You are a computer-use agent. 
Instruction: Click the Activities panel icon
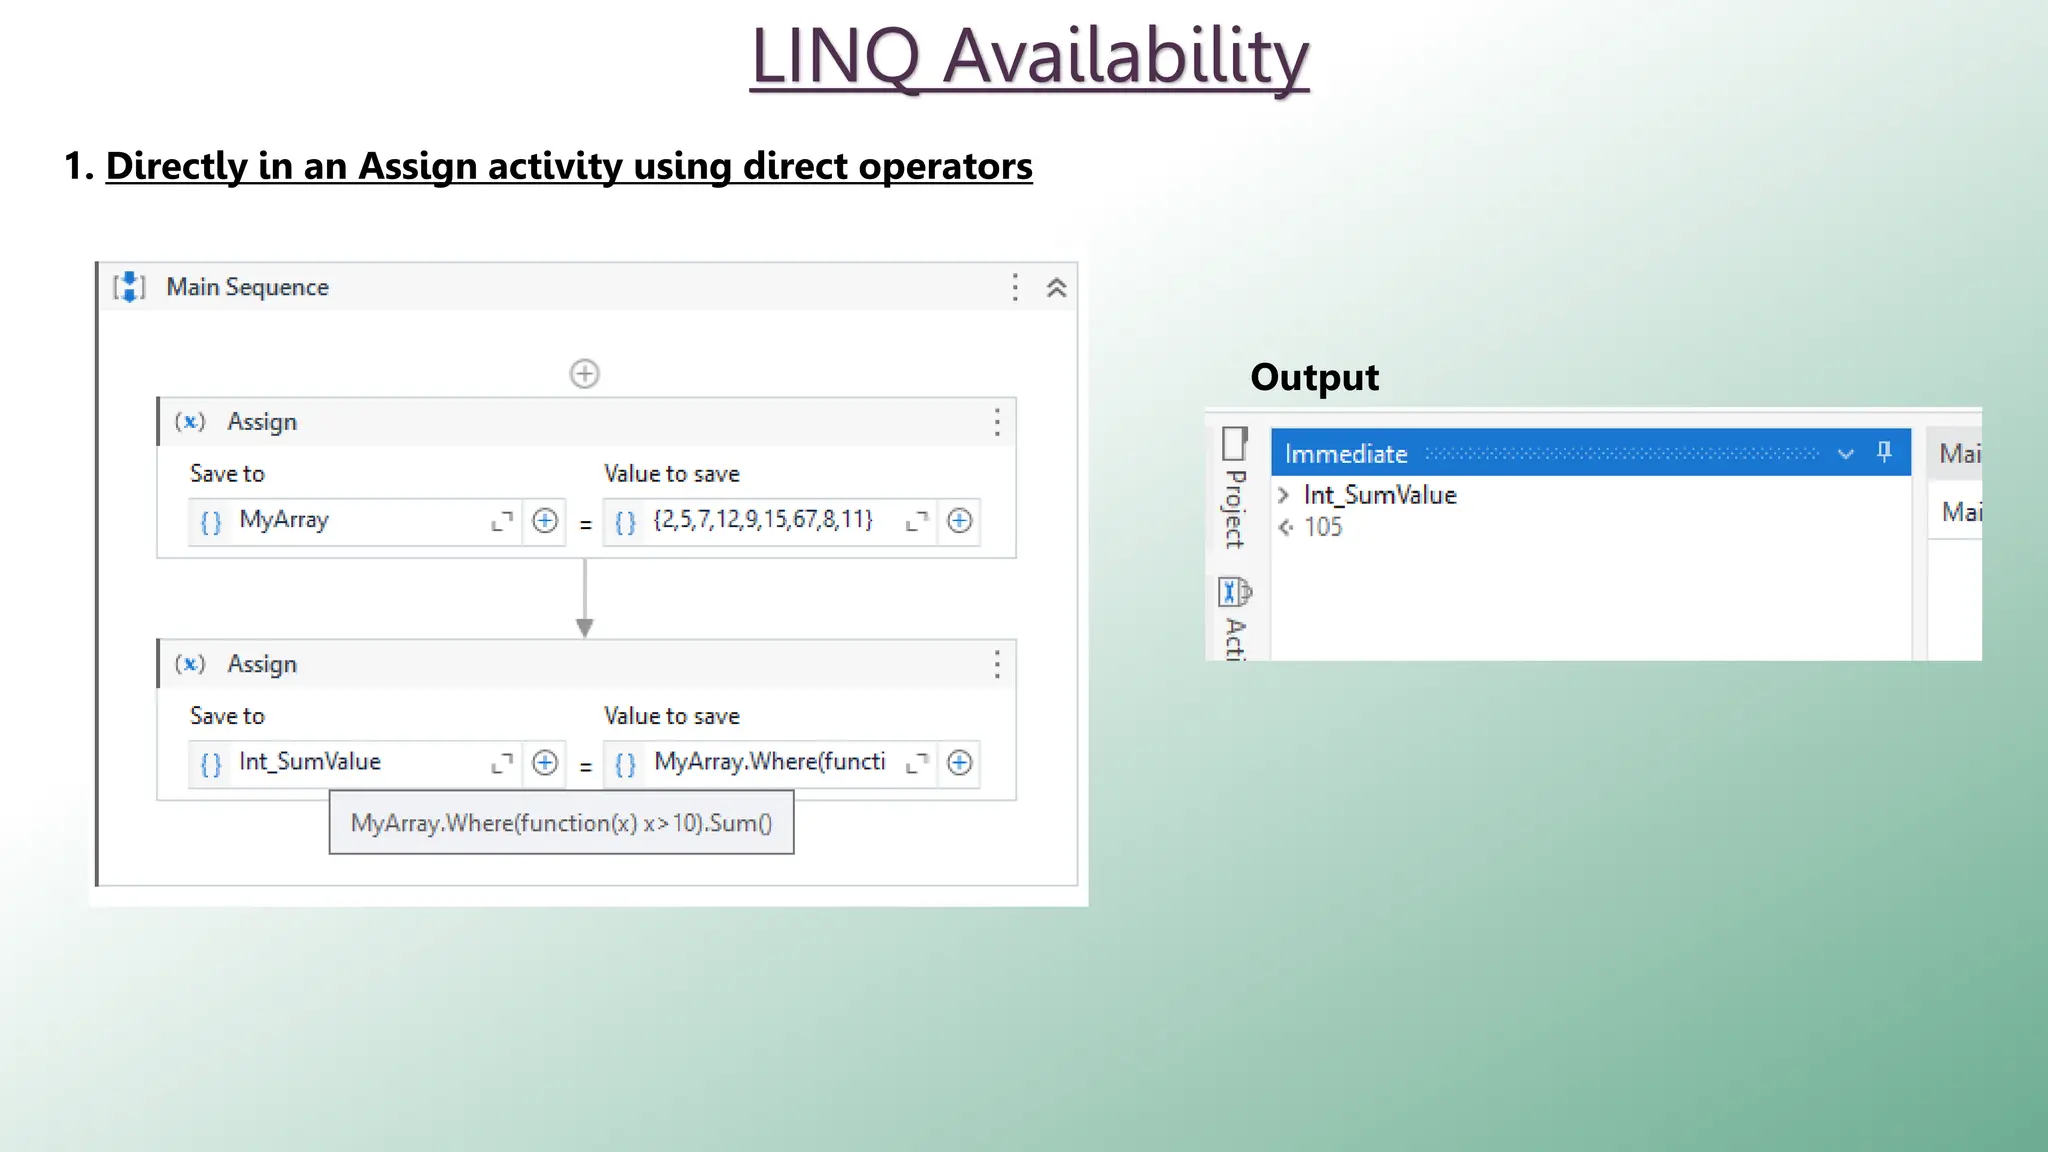(1235, 592)
